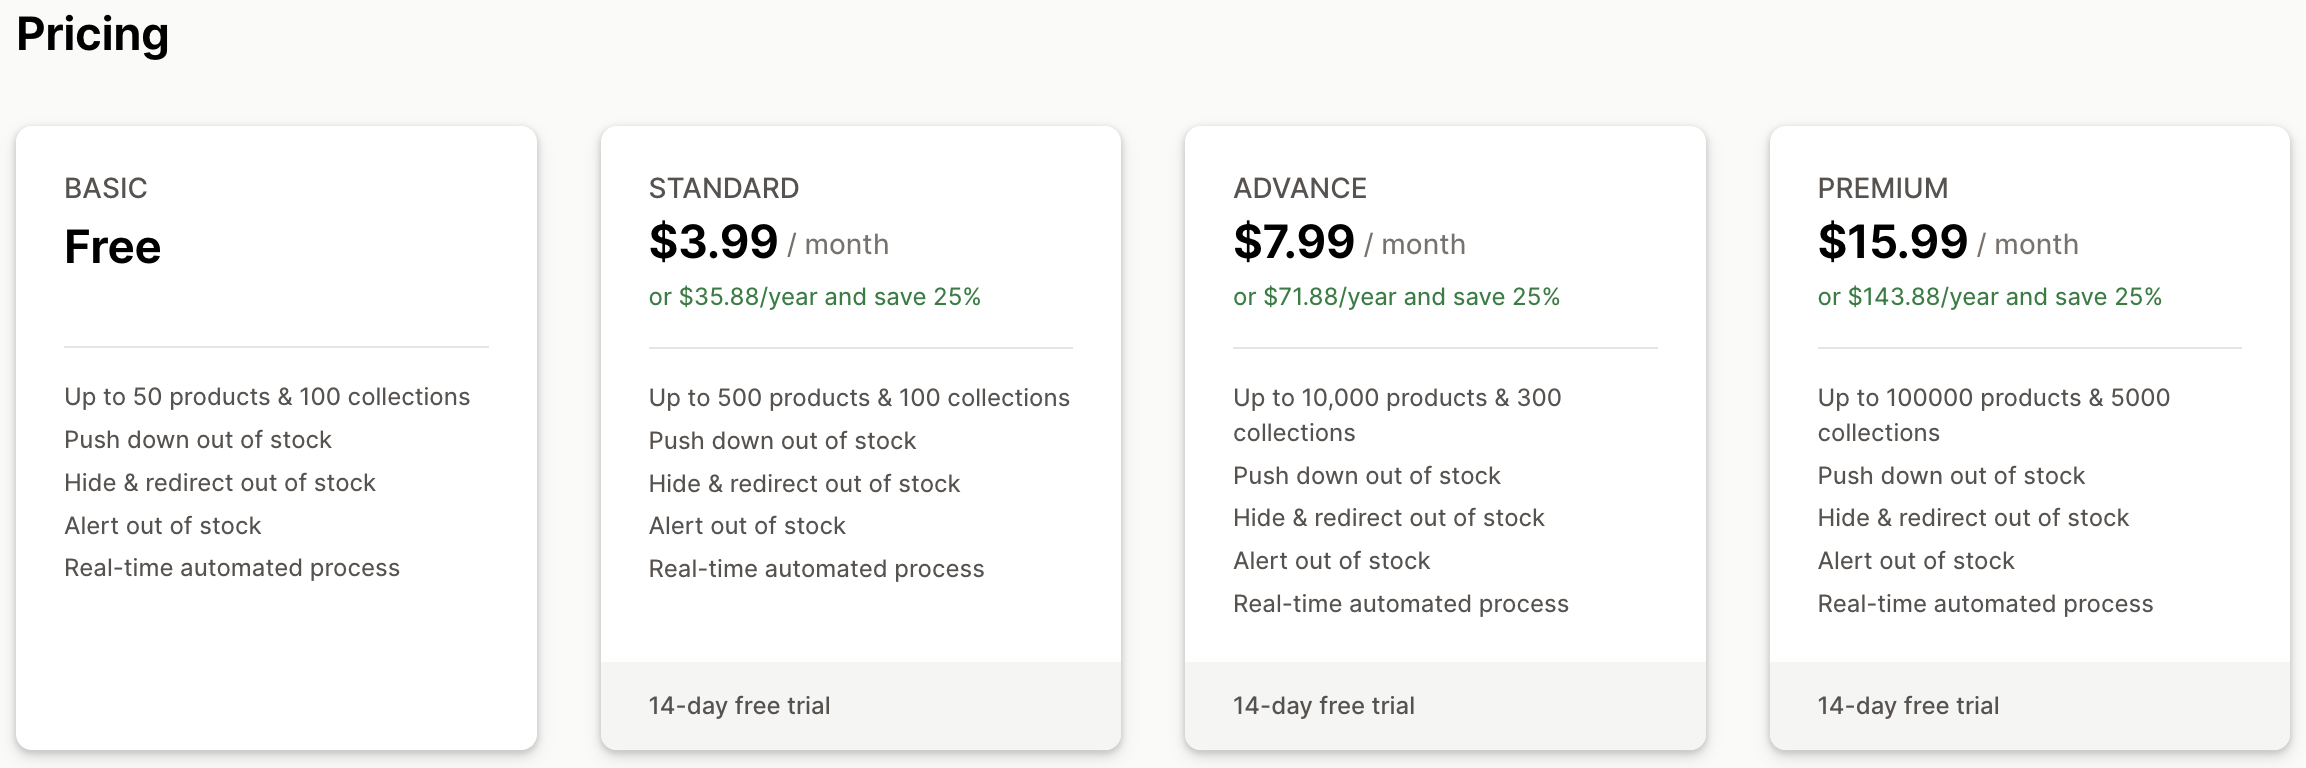2306x768 pixels.
Task: Click 'Up to 100000 products & 5000 collections'
Action: 1994,415
